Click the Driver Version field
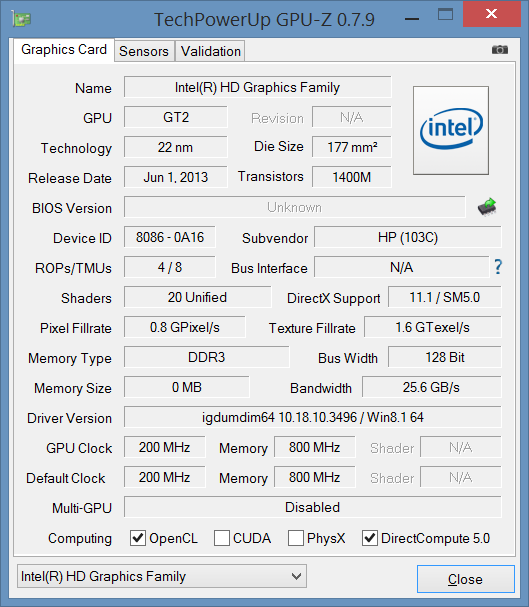 point(313,417)
